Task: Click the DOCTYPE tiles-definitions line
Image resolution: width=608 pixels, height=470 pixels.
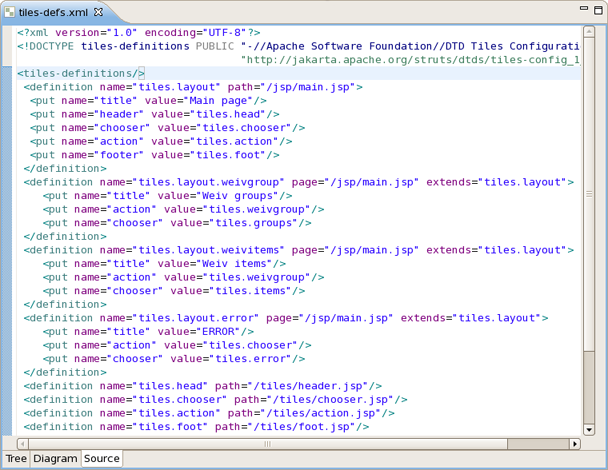Action: [299, 46]
